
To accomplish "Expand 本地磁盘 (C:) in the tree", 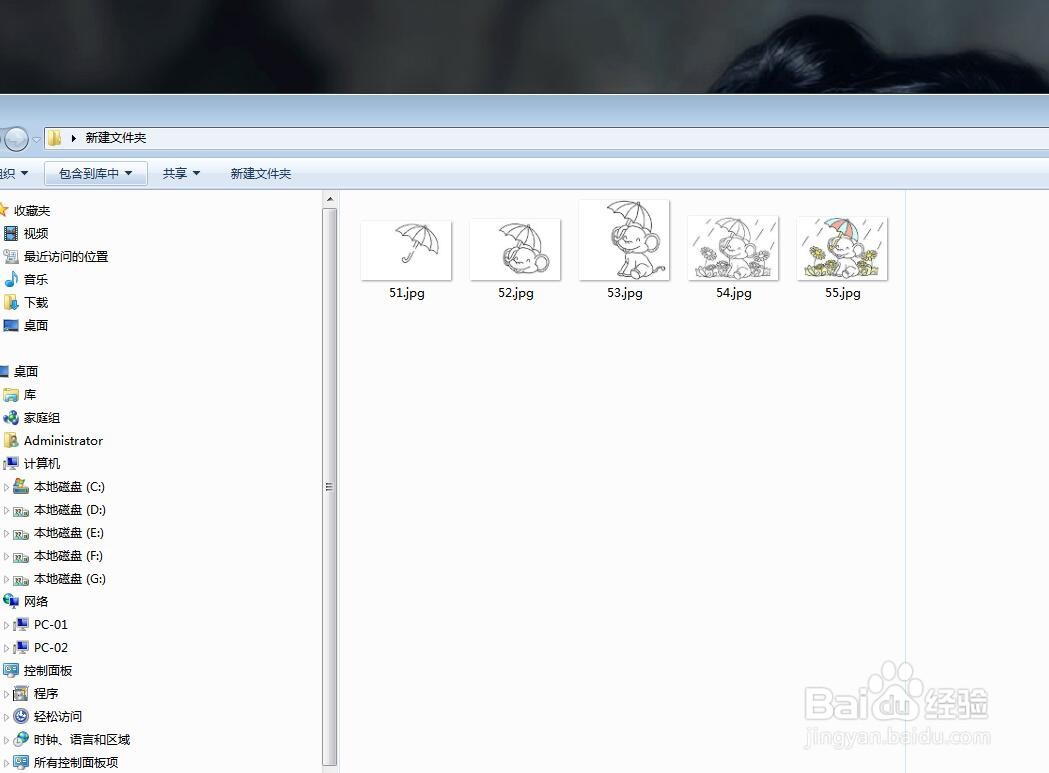I will [x=8, y=486].
